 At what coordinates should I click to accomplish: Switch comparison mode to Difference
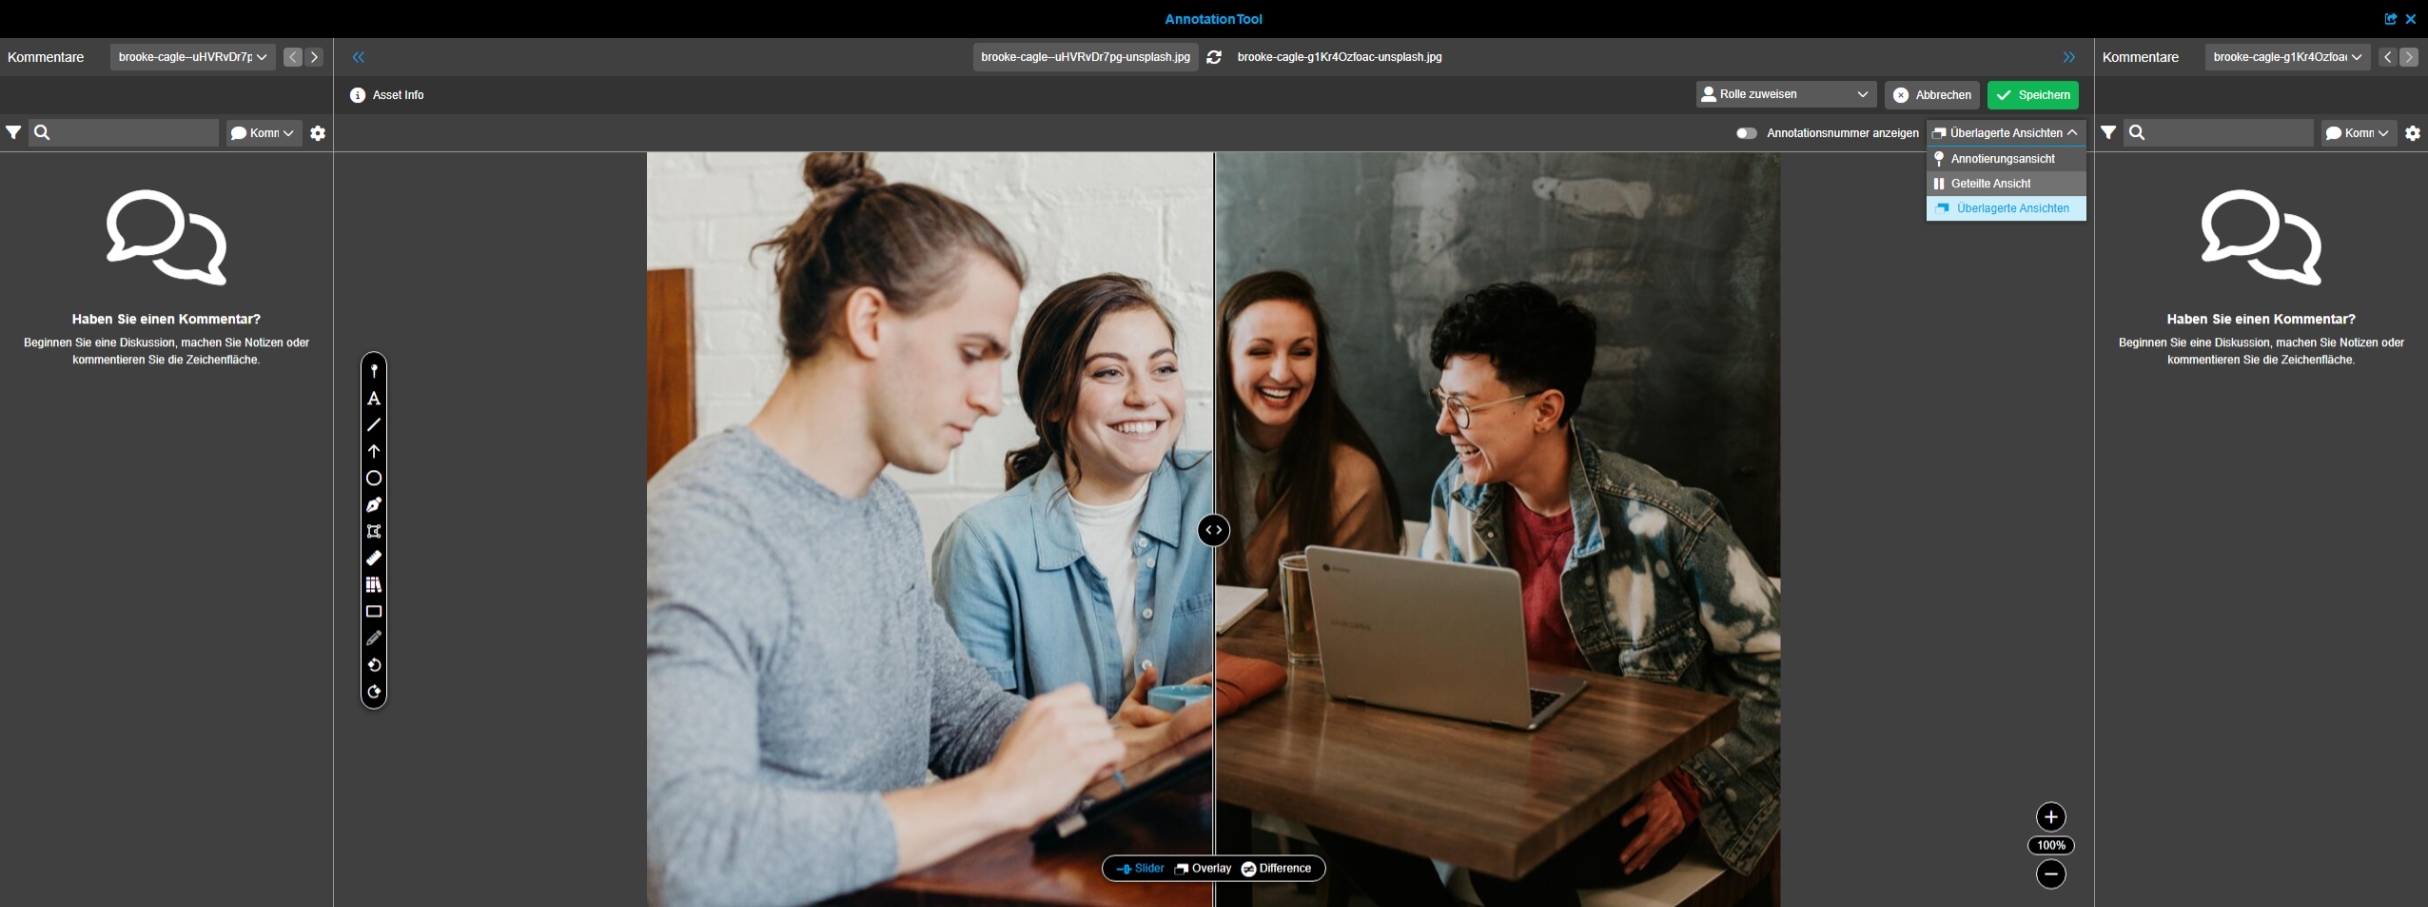pos(1276,868)
